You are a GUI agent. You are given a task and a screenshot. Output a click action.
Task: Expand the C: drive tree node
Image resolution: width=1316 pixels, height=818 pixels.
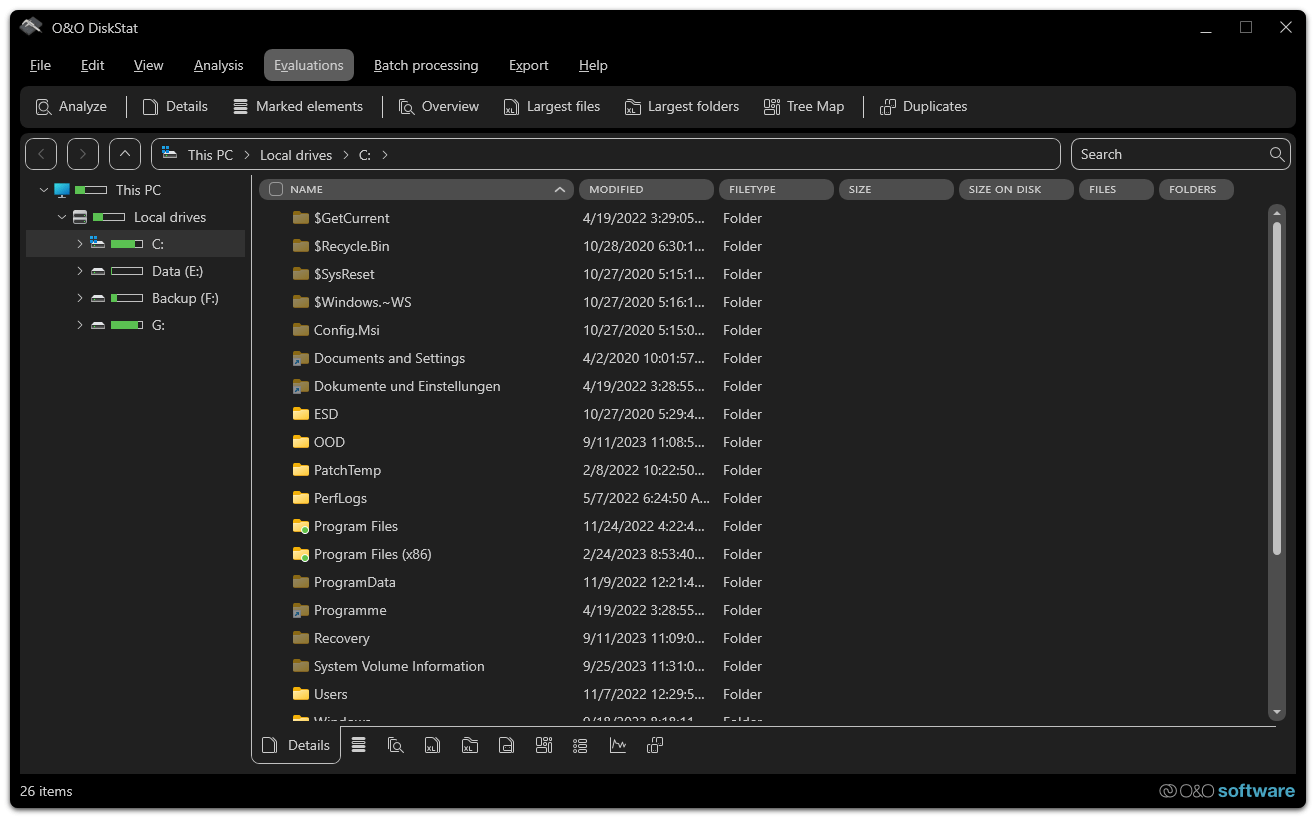pyautogui.click(x=79, y=244)
